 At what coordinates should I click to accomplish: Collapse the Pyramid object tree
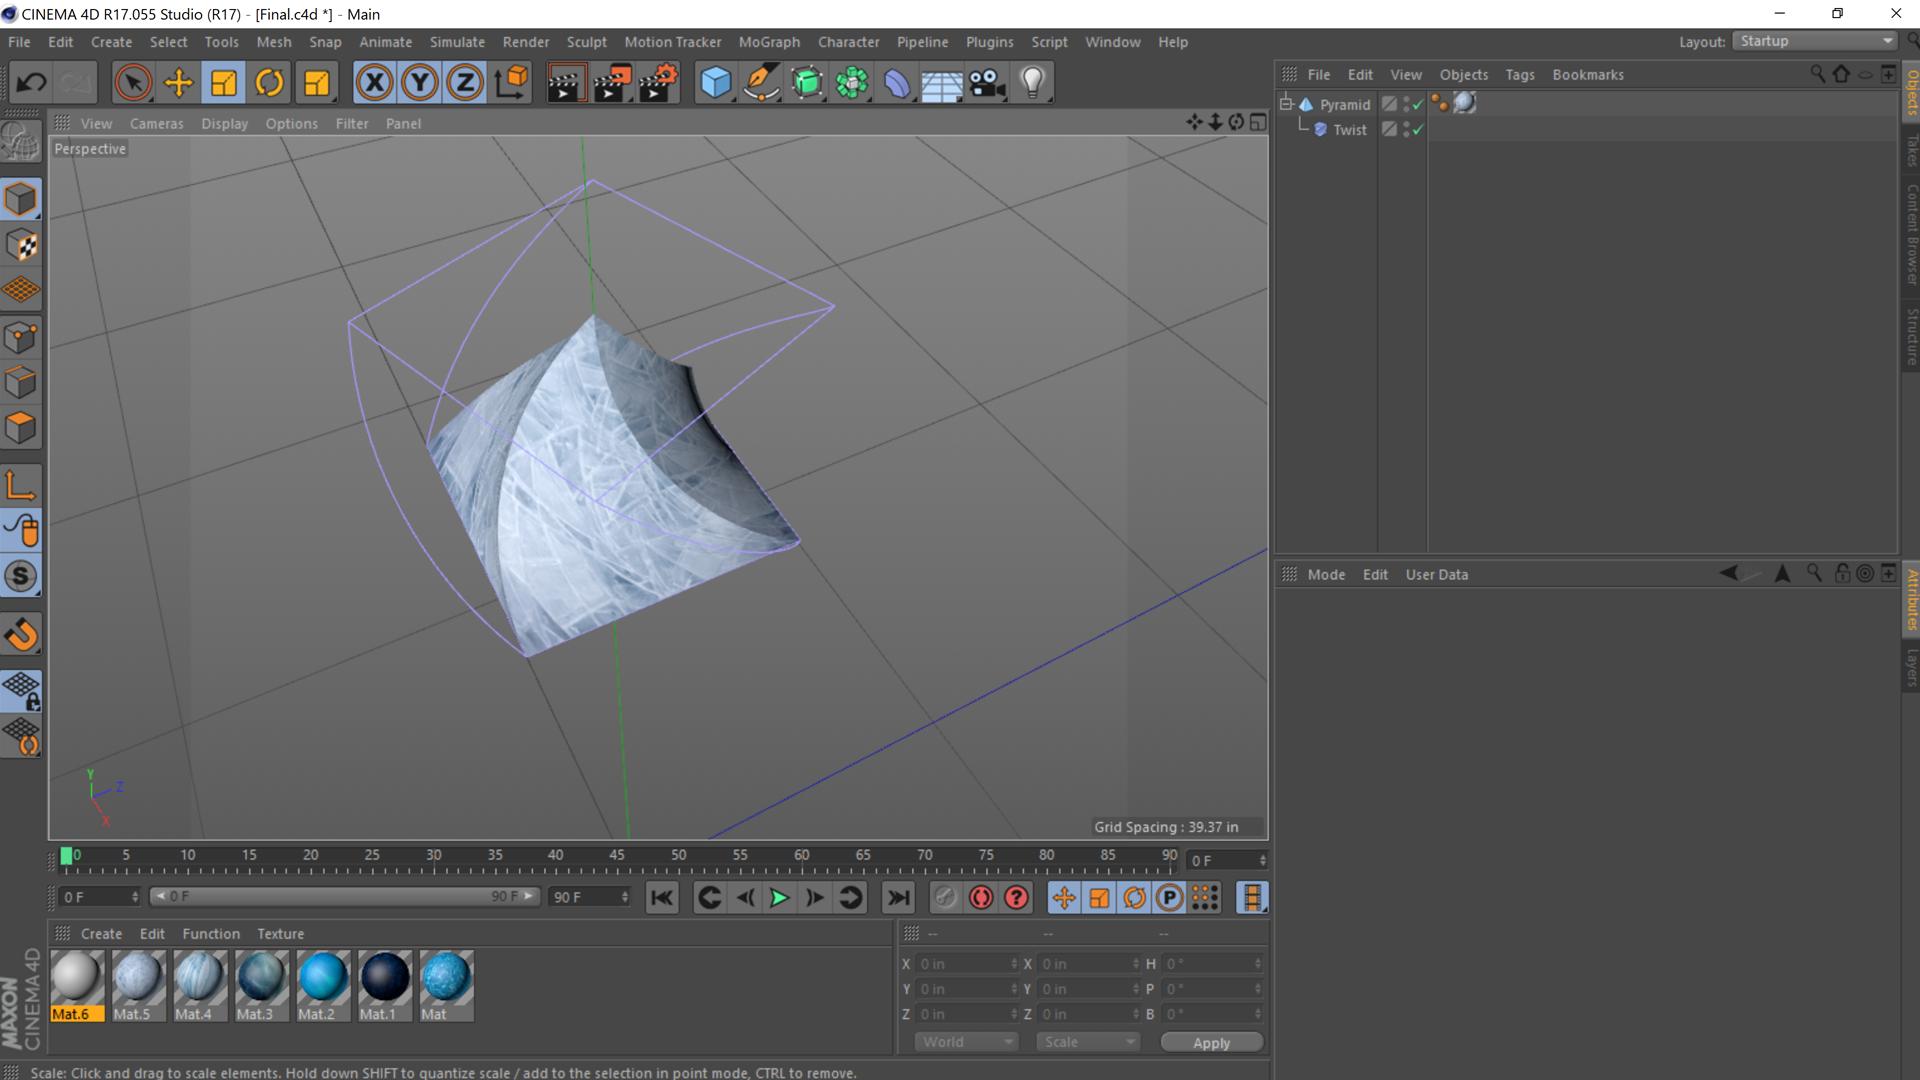point(1287,104)
